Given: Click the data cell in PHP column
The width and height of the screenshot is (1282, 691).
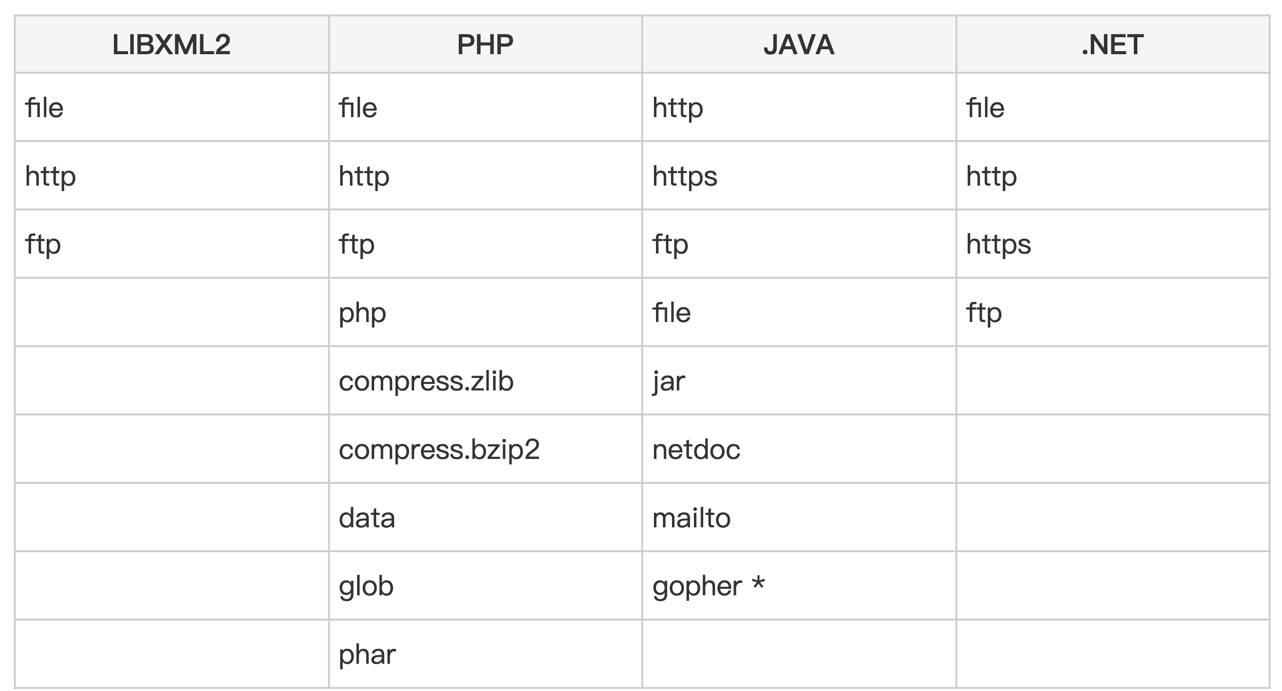Looking at the screenshot, I should click(x=367, y=518).
